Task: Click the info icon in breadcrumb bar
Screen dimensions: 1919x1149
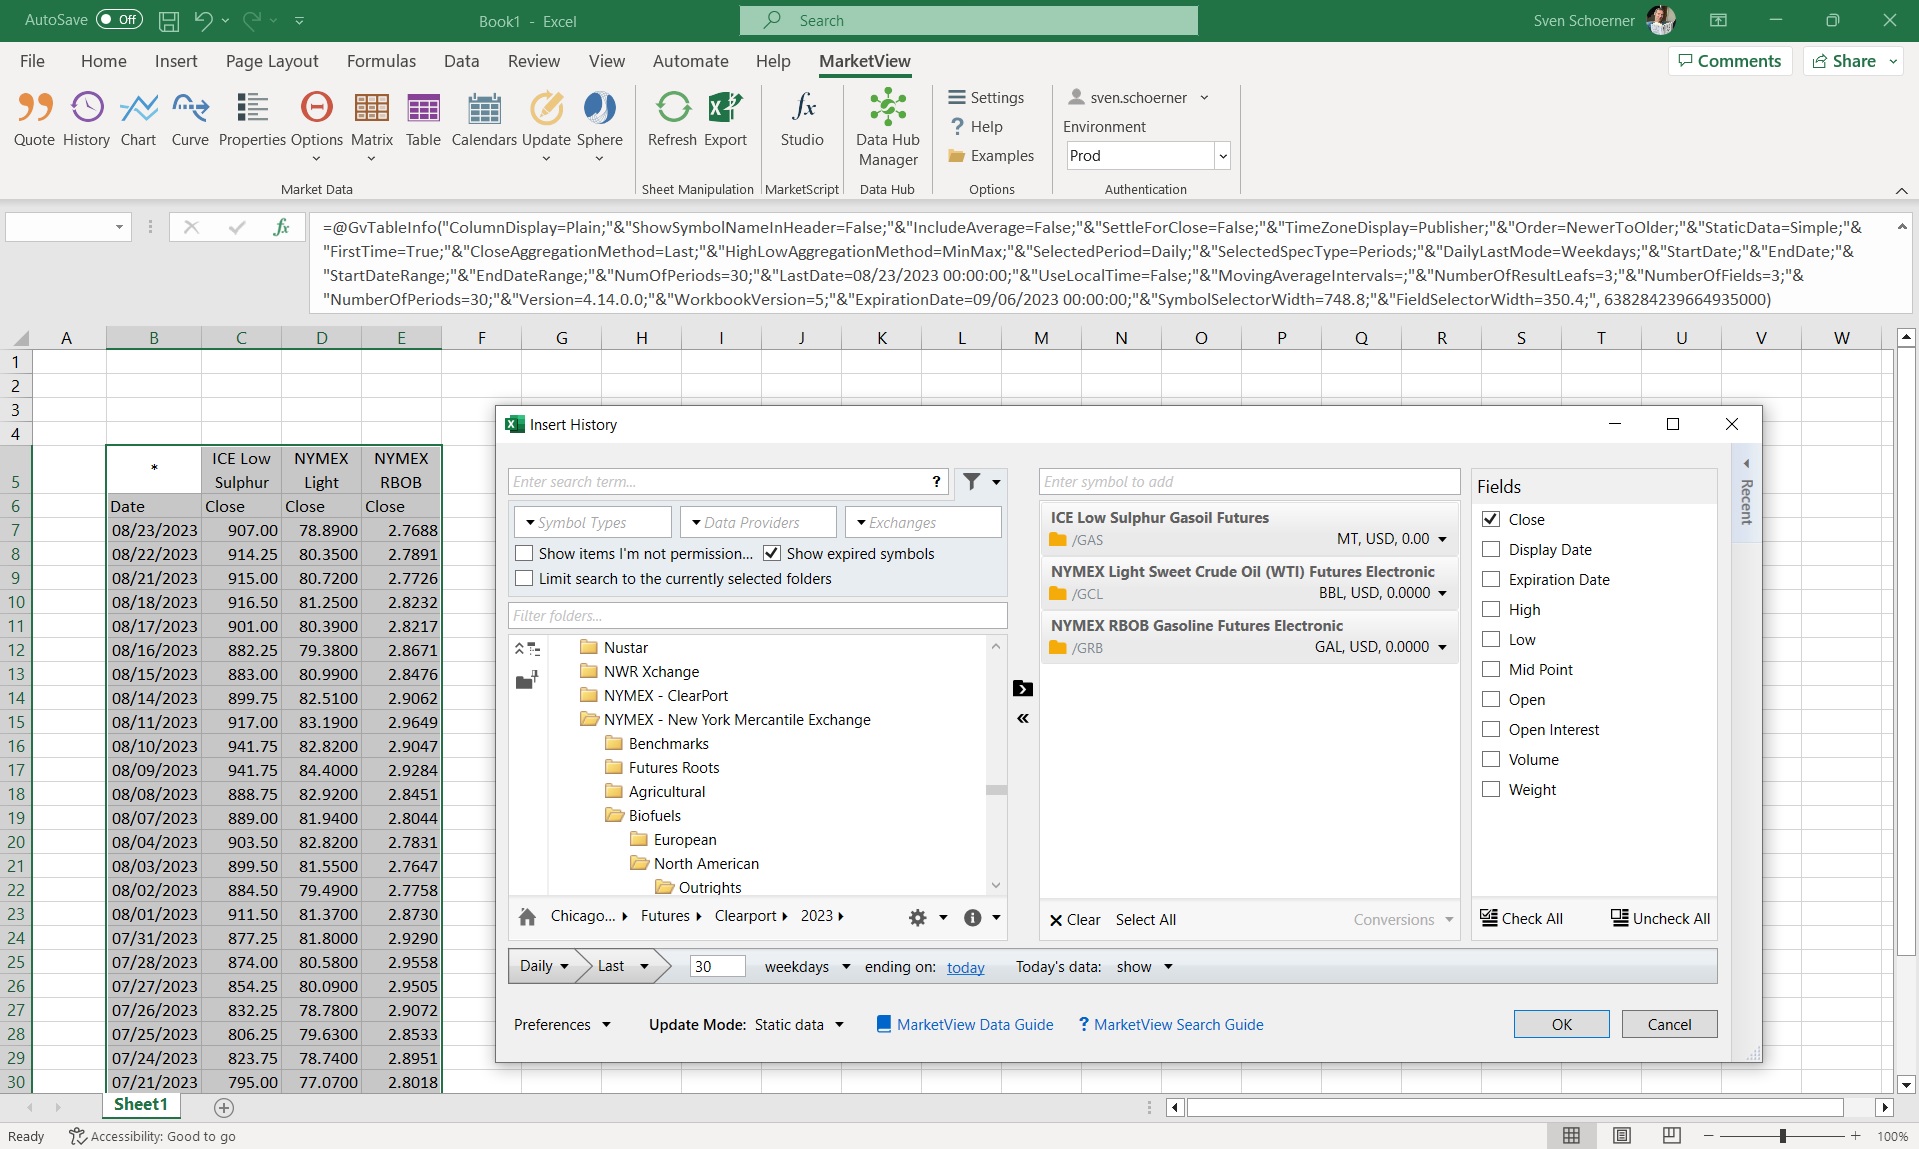Action: click(972, 917)
